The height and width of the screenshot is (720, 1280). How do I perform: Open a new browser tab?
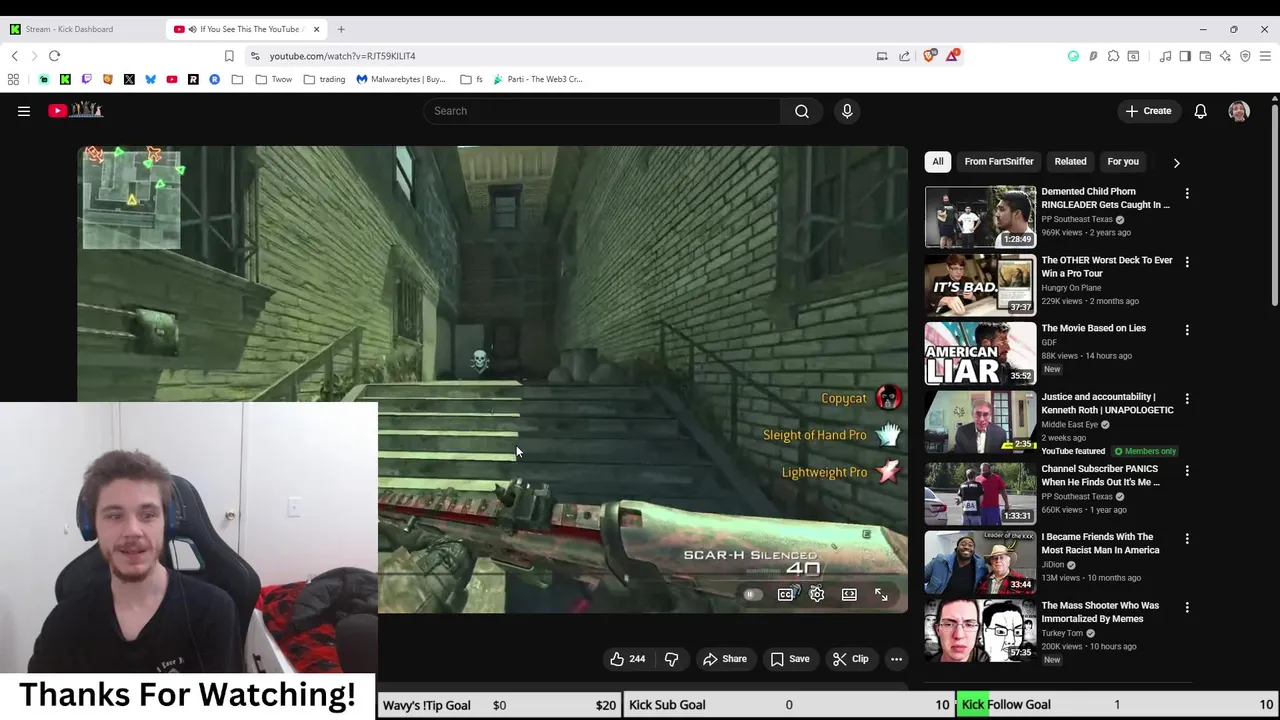click(x=341, y=29)
